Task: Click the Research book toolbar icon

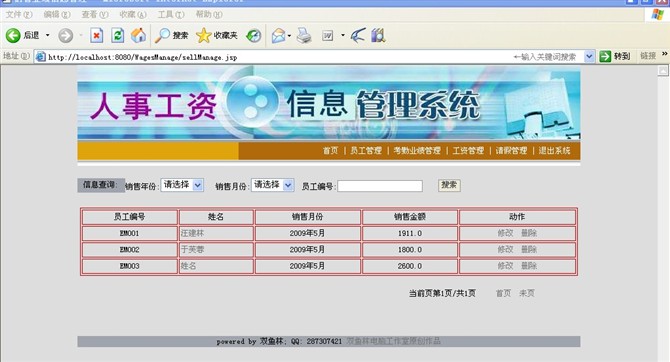Action: click(378, 35)
